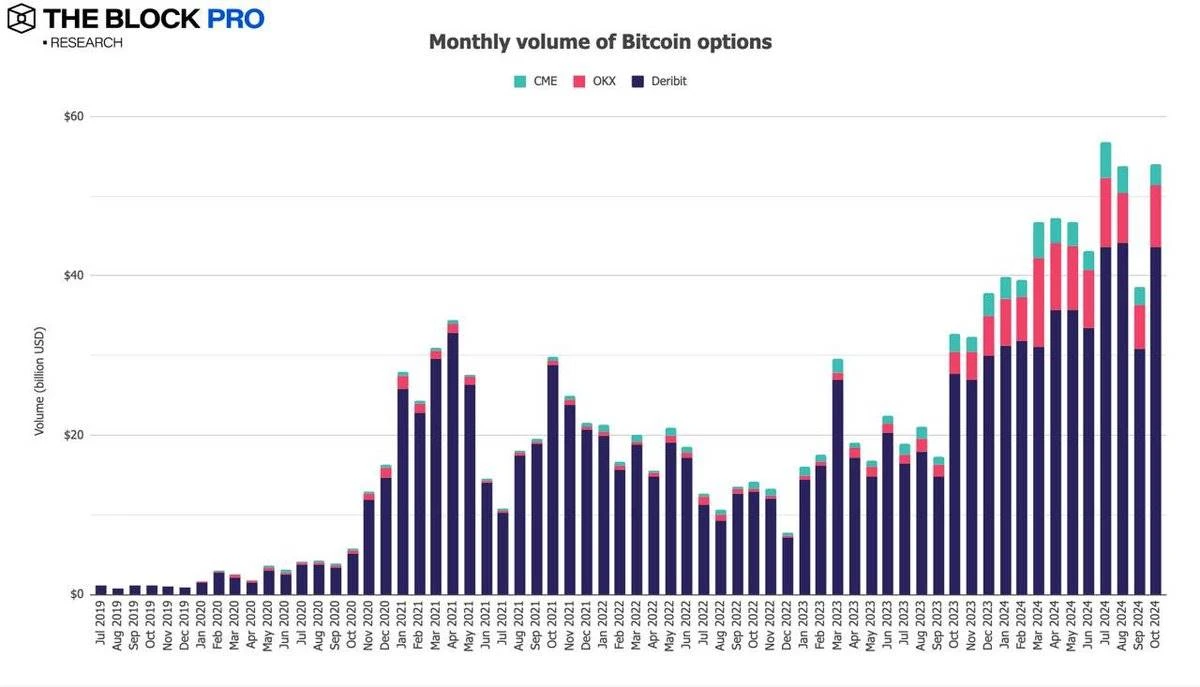Click the $60 y-axis tick label
1200x687 pixels.
coord(73,116)
